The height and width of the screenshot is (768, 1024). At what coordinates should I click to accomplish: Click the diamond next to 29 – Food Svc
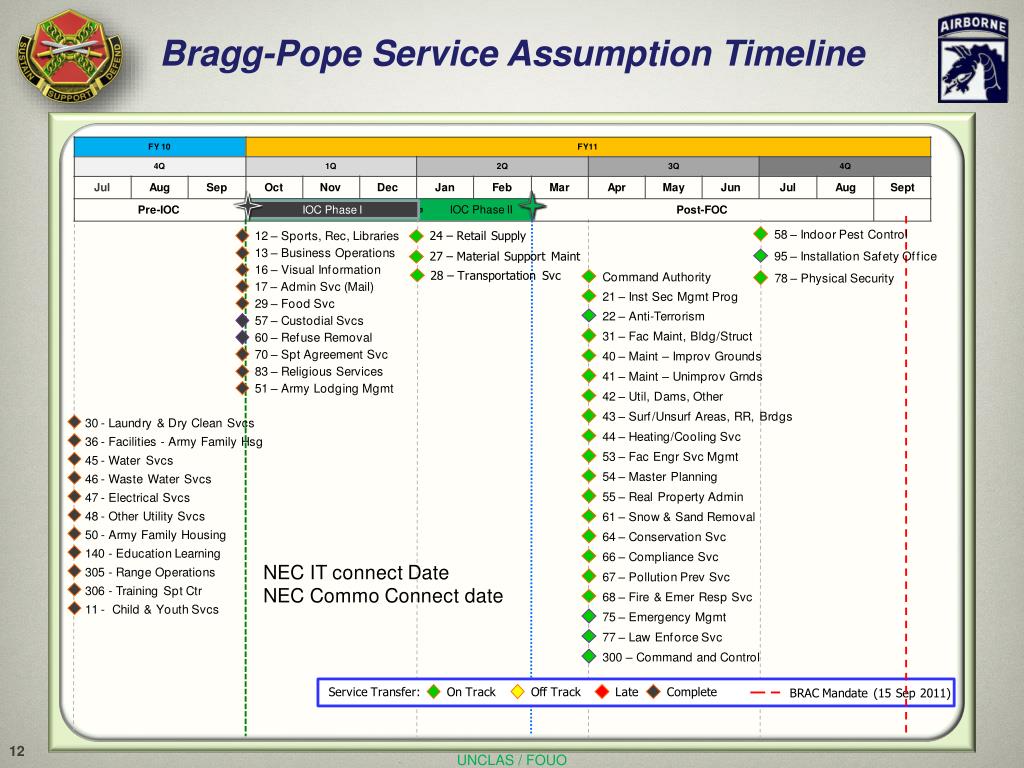(x=242, y=303)
